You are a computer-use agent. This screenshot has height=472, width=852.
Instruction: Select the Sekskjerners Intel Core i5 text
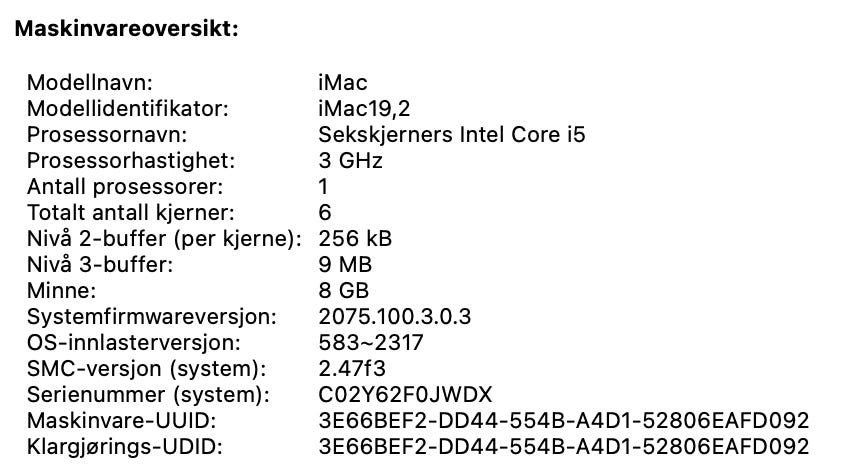point(452,135)
